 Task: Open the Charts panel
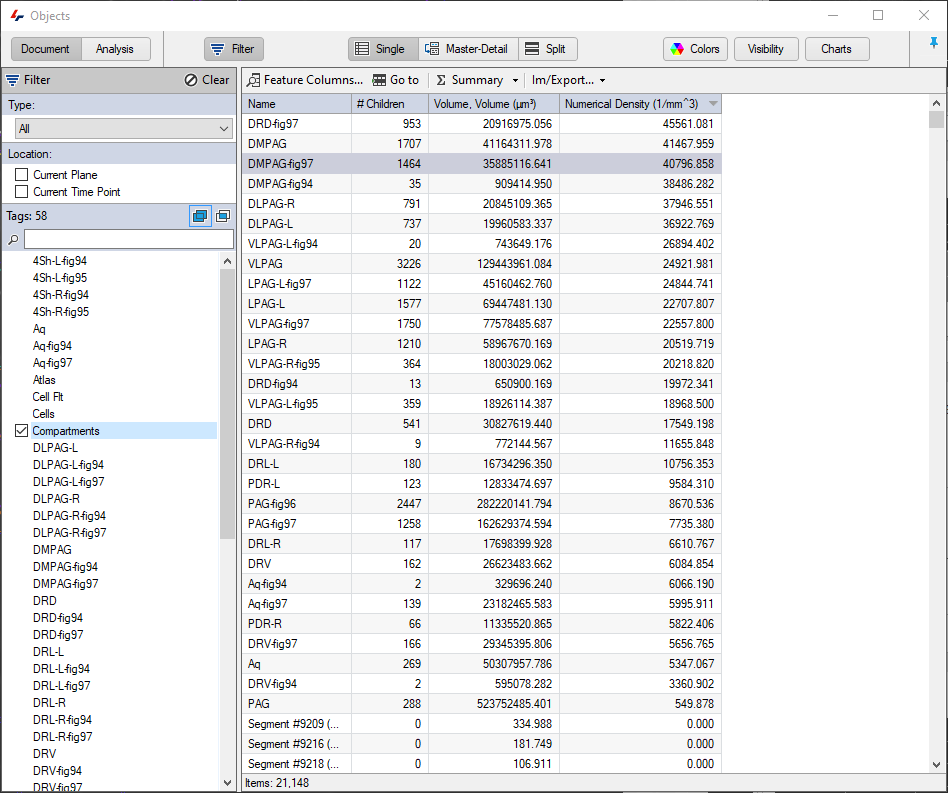tap(838, 48)
